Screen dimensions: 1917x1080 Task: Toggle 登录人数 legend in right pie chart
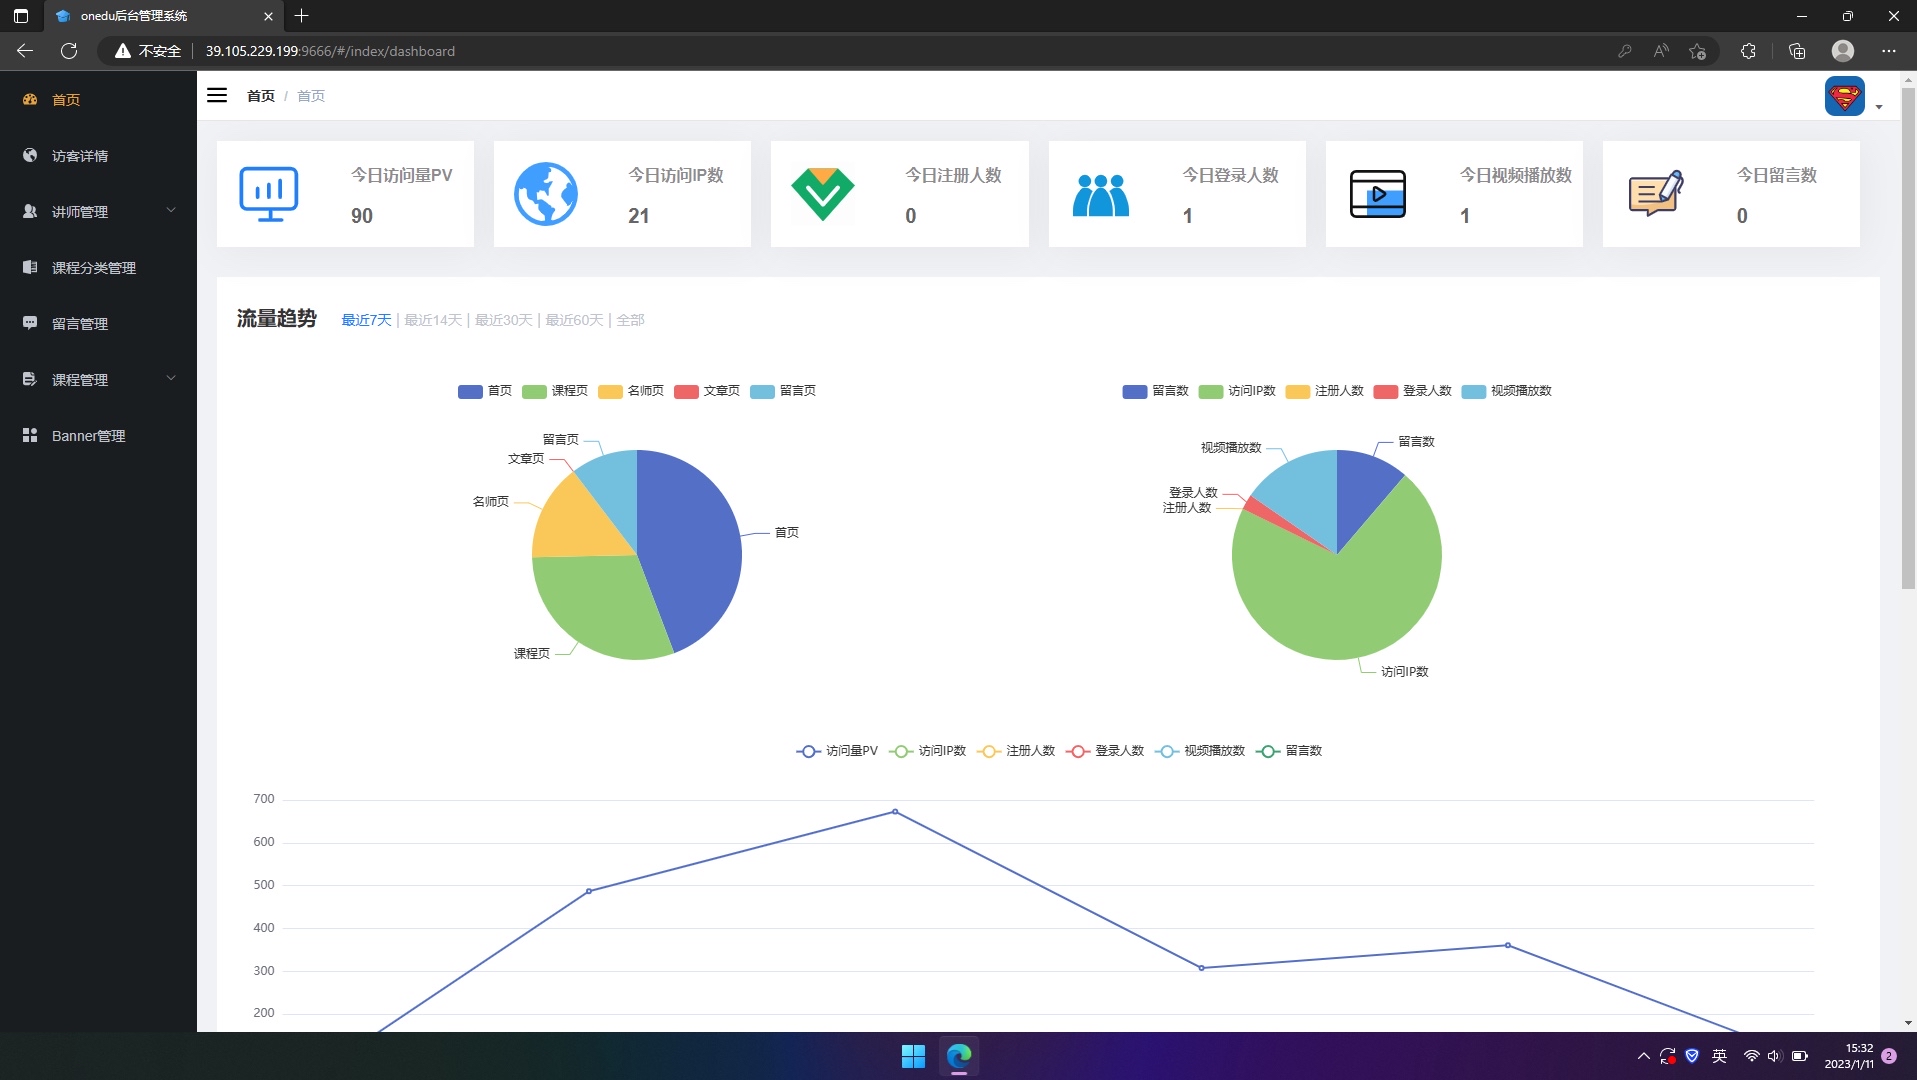point(1412,391)
